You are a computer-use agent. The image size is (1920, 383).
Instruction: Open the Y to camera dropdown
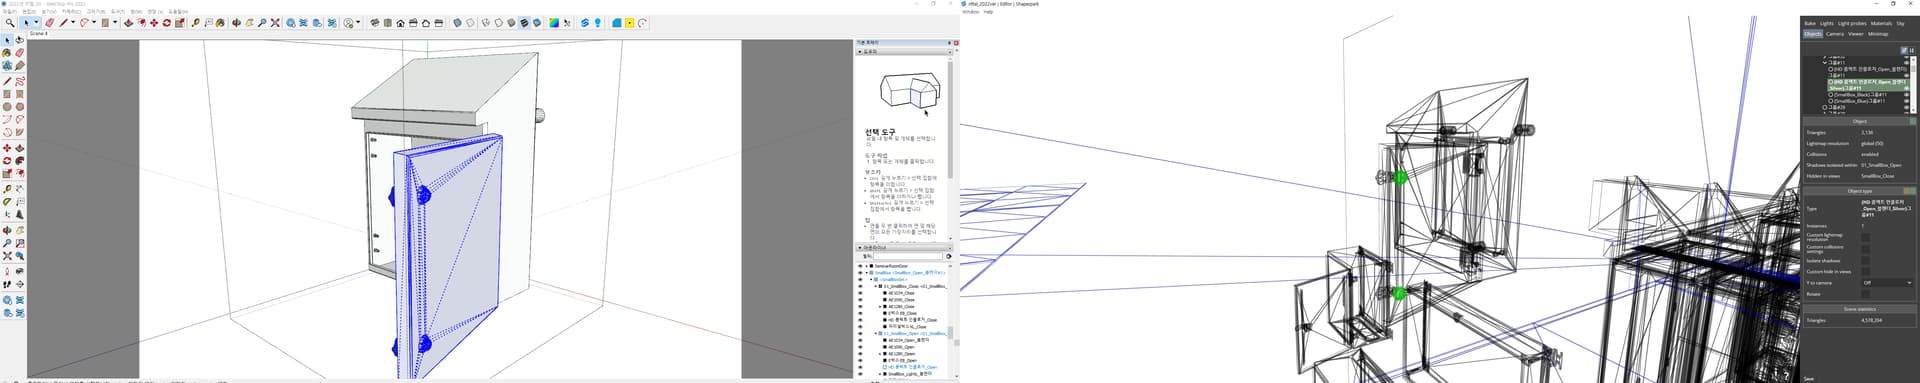click(x=1887, y=283)
